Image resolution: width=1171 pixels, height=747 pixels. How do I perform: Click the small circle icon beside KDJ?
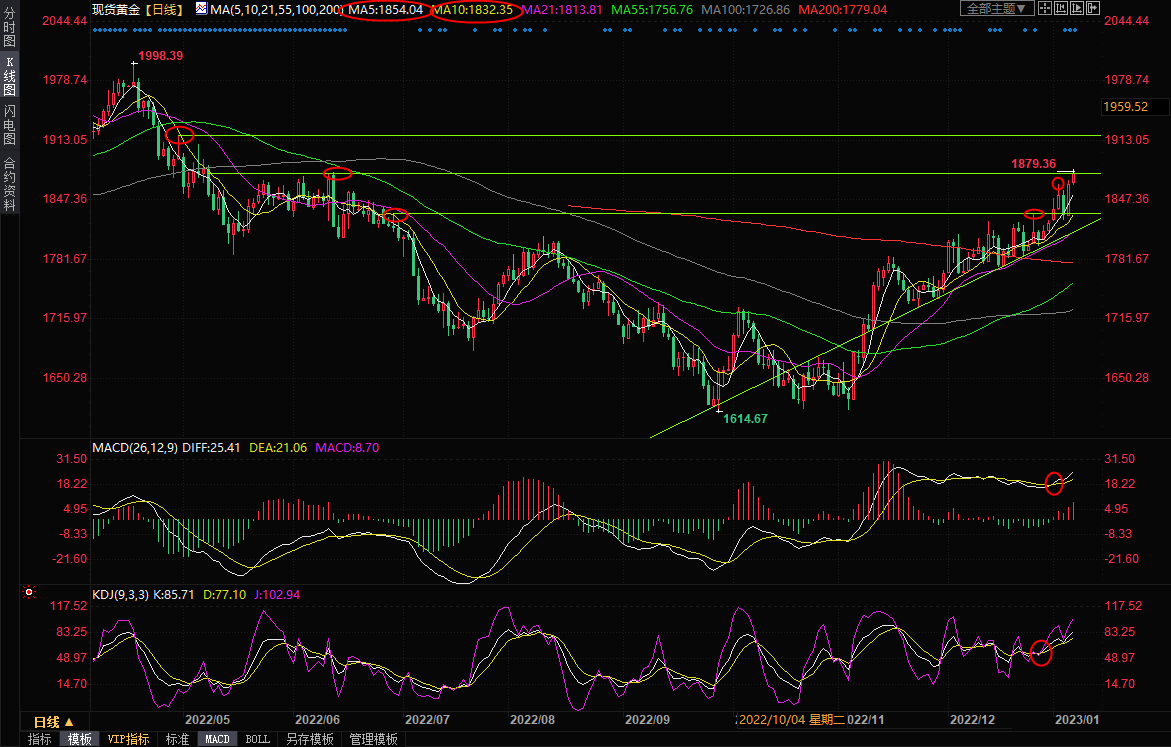coord(30,594)
